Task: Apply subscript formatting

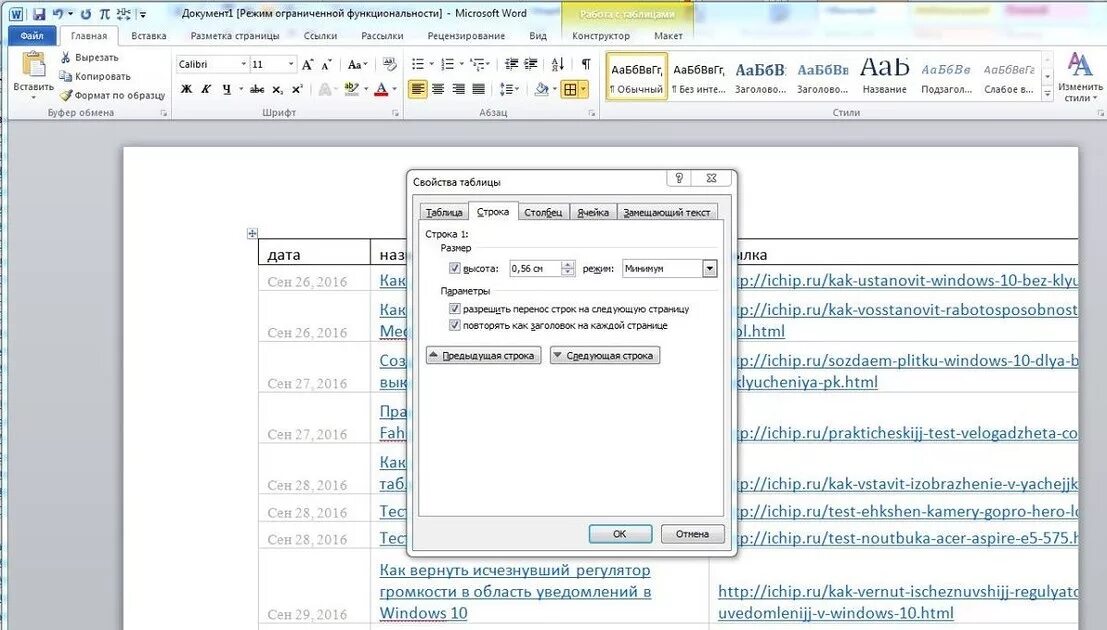Action: point(277,89)
